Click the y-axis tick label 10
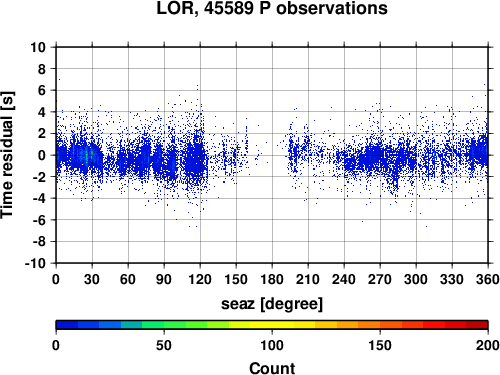The height and width of the screenshot is (375, 500). click(38, 47)
